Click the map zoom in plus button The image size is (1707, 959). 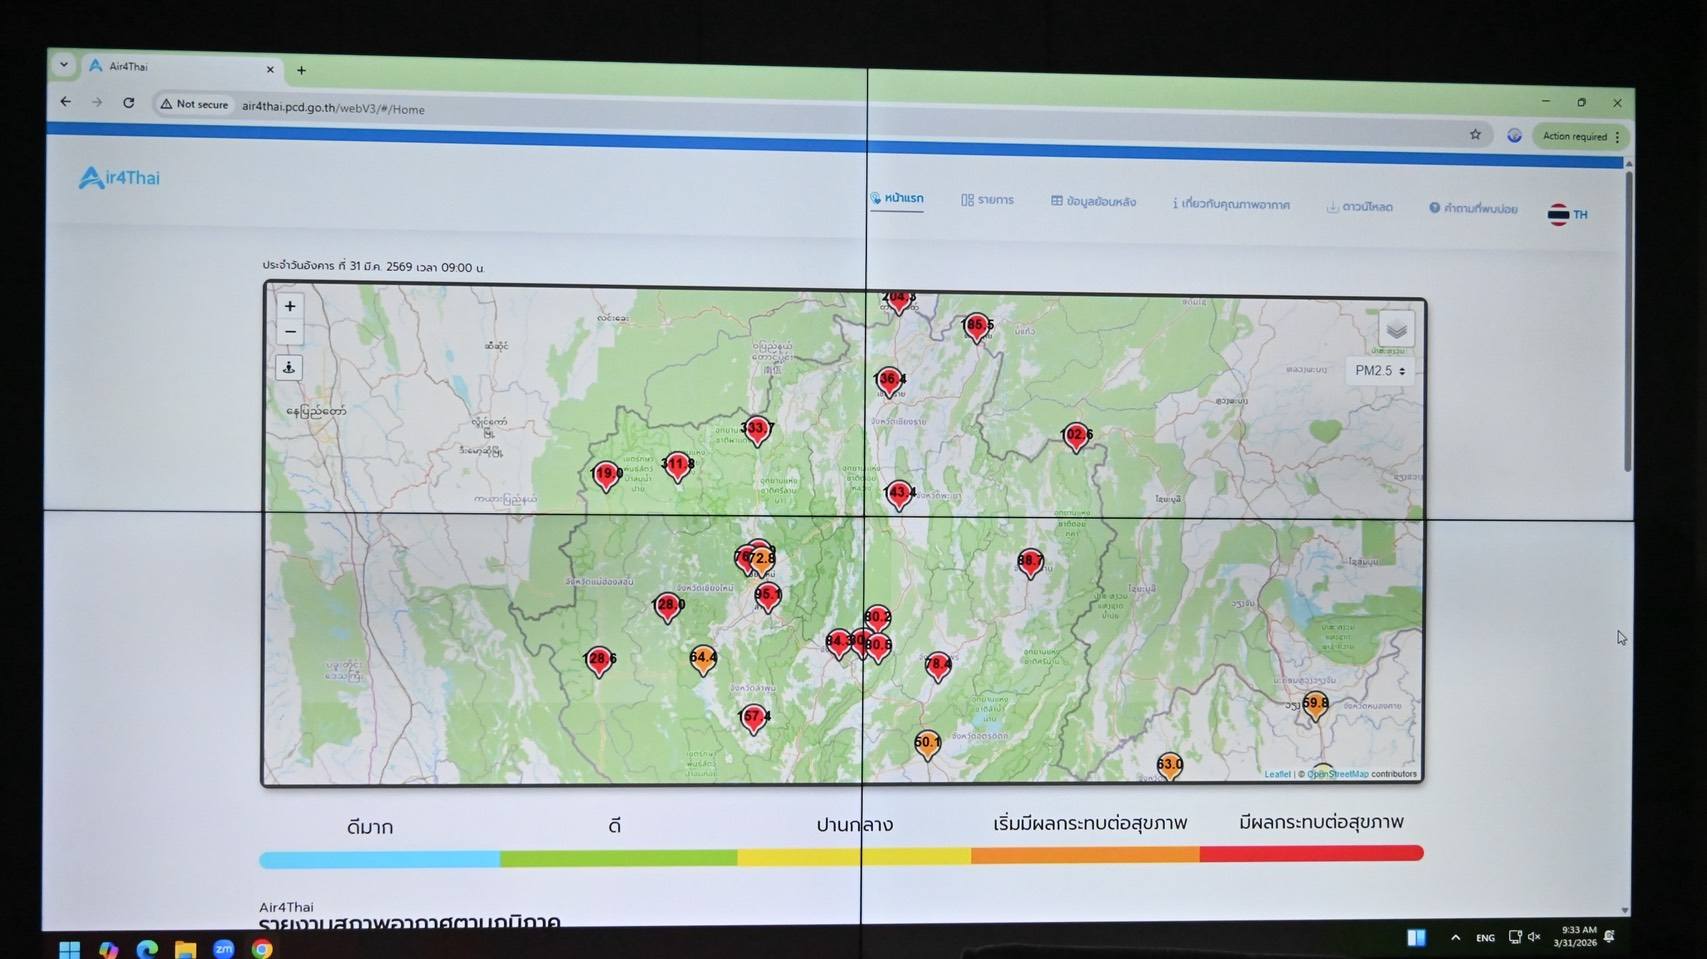(290, 306)
